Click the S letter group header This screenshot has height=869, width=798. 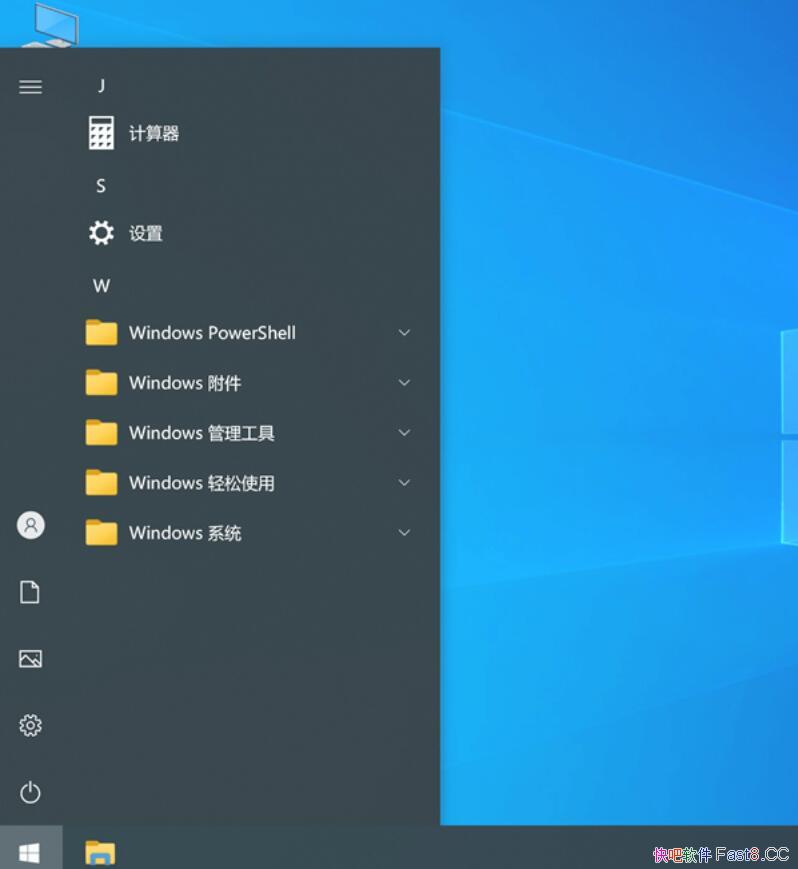(101, 186)
